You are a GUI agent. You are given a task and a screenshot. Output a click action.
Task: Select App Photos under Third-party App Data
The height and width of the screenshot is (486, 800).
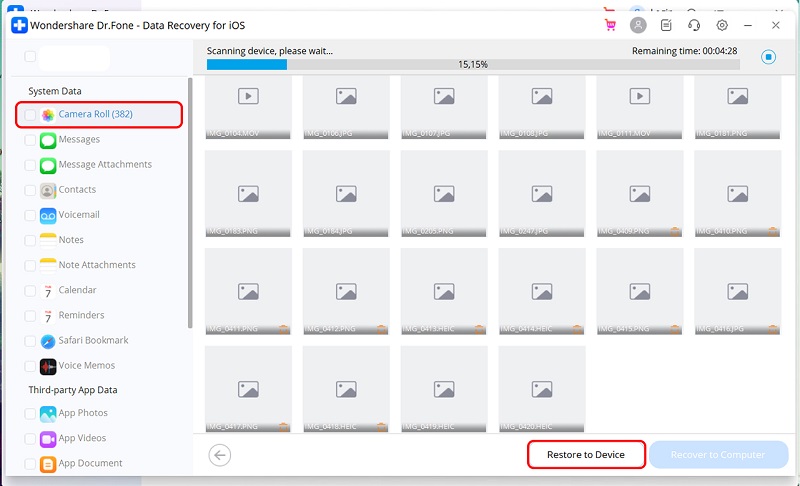[x=82, y=413]
